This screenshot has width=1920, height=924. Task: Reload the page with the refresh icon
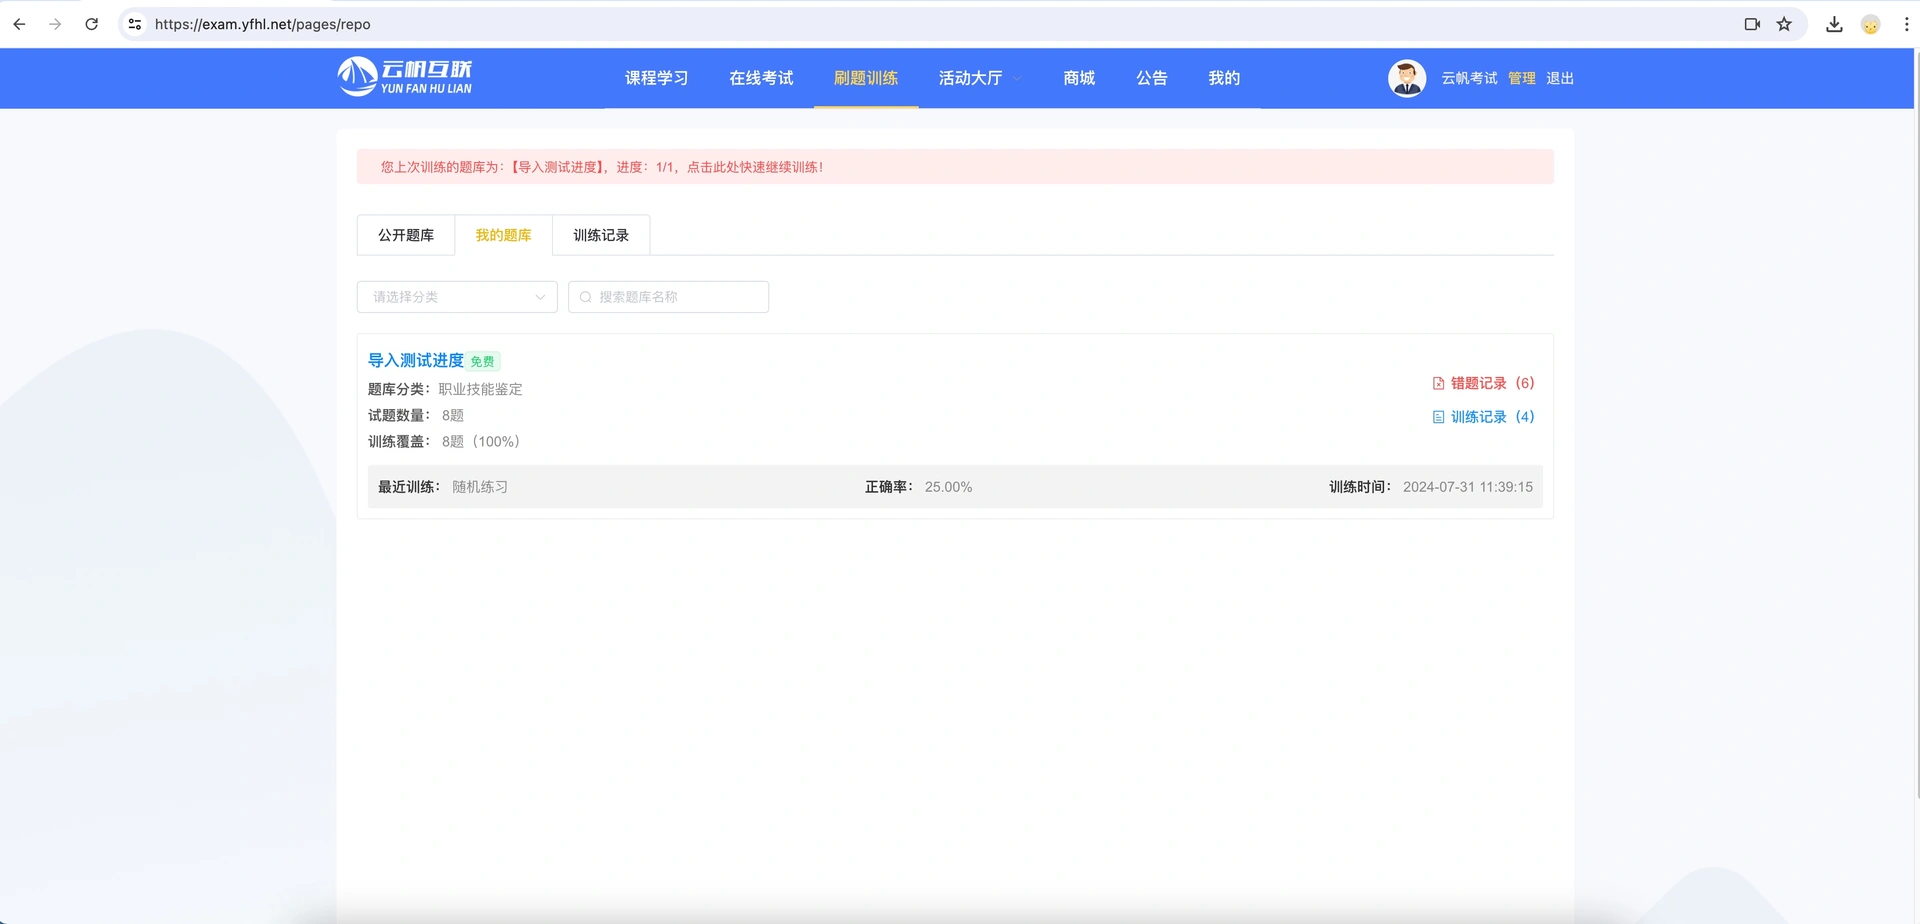pos(92,24)
